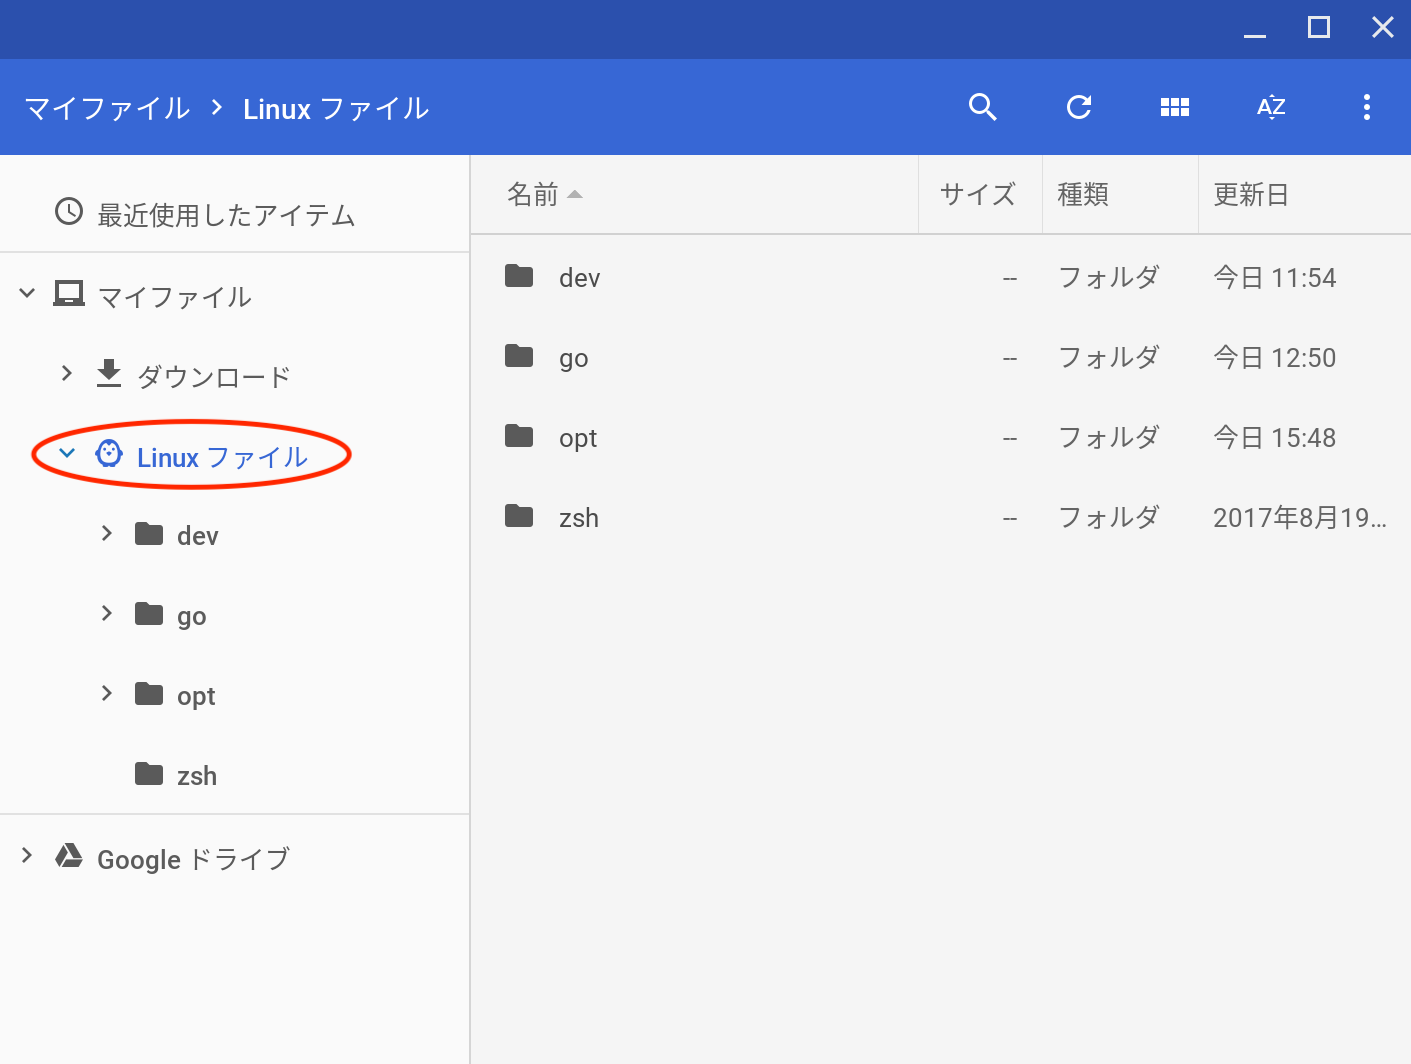Collapse the マイファイル tree node
This screenshot has height=1064, width=1411.
coord(27,293)
